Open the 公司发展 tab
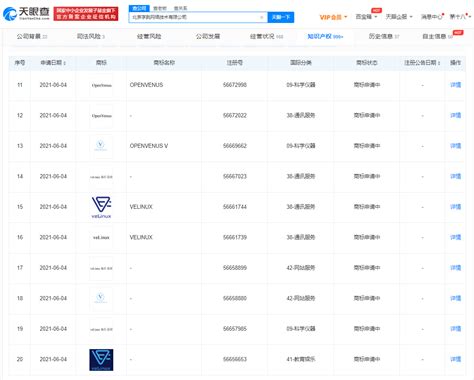474x380 pixels. (x=208, y=36)
